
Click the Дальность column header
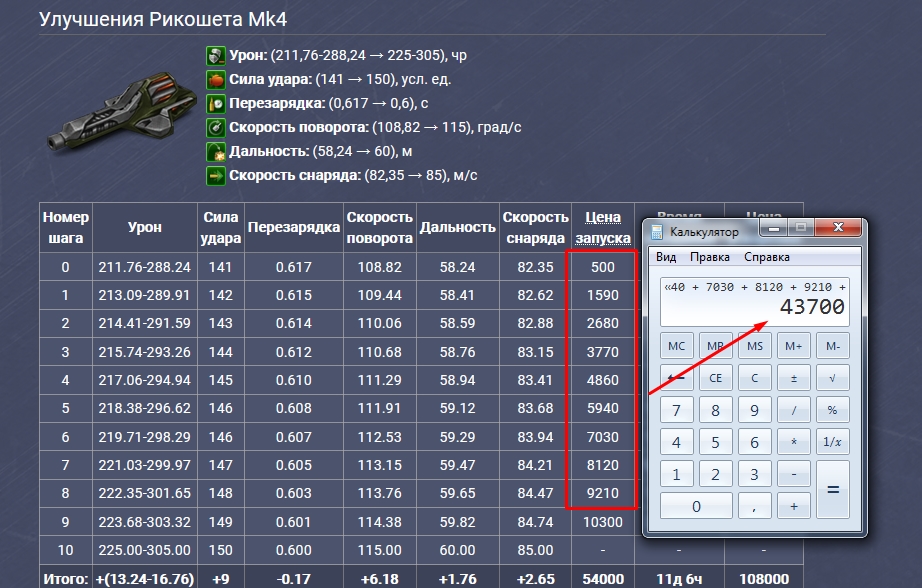[x=457, y=228]
